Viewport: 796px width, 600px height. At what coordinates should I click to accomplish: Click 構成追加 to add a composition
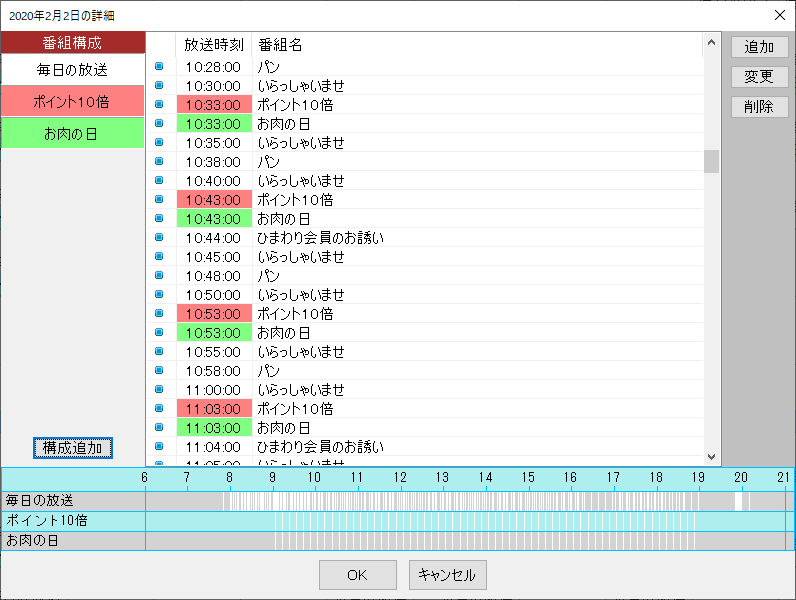[x=72, y=448]
